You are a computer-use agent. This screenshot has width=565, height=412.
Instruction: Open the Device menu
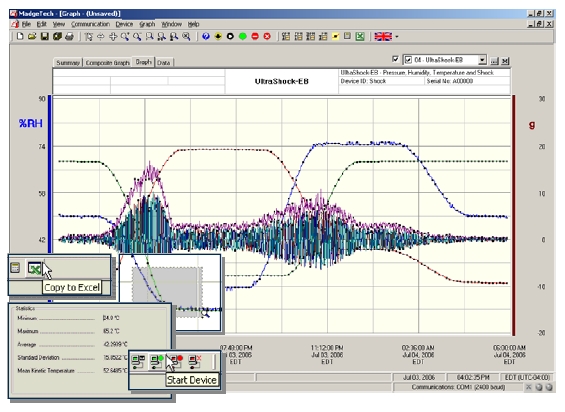[x=124, y=24]
